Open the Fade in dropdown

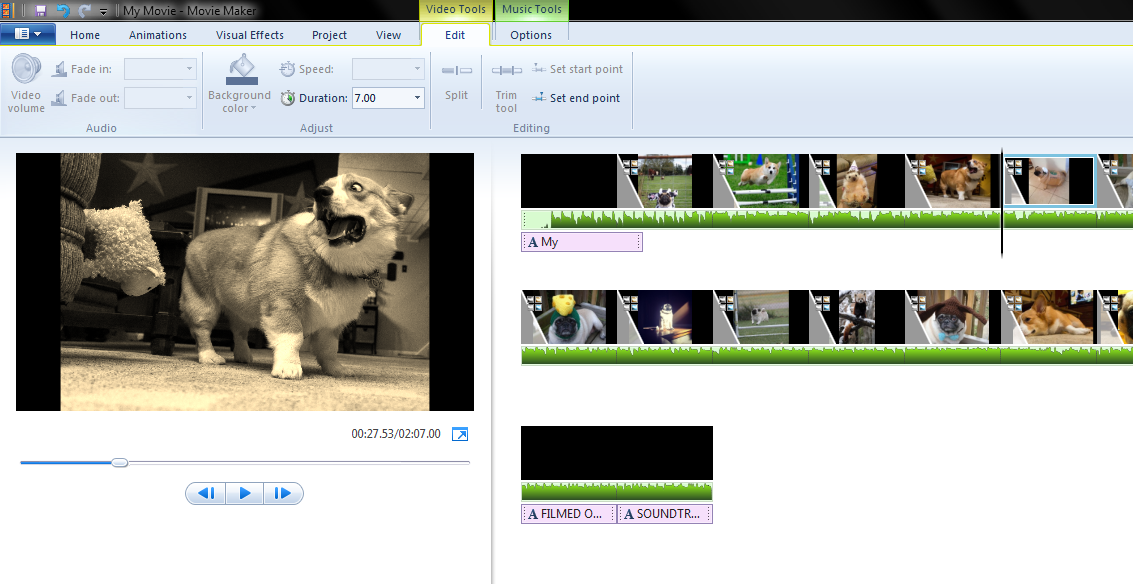click(x=187, y=68)
